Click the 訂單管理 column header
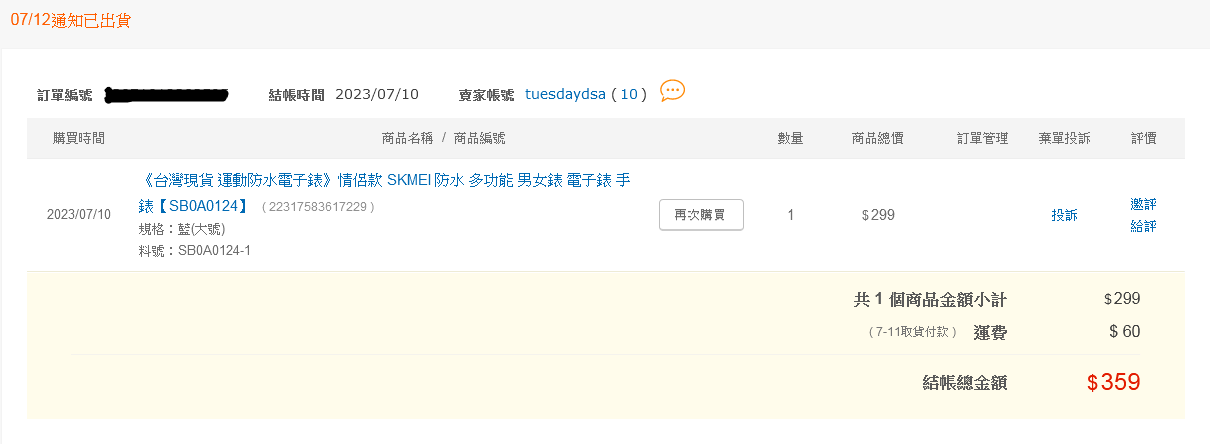The width and height of the screenshot is (1210, 444). pos(982,138)
